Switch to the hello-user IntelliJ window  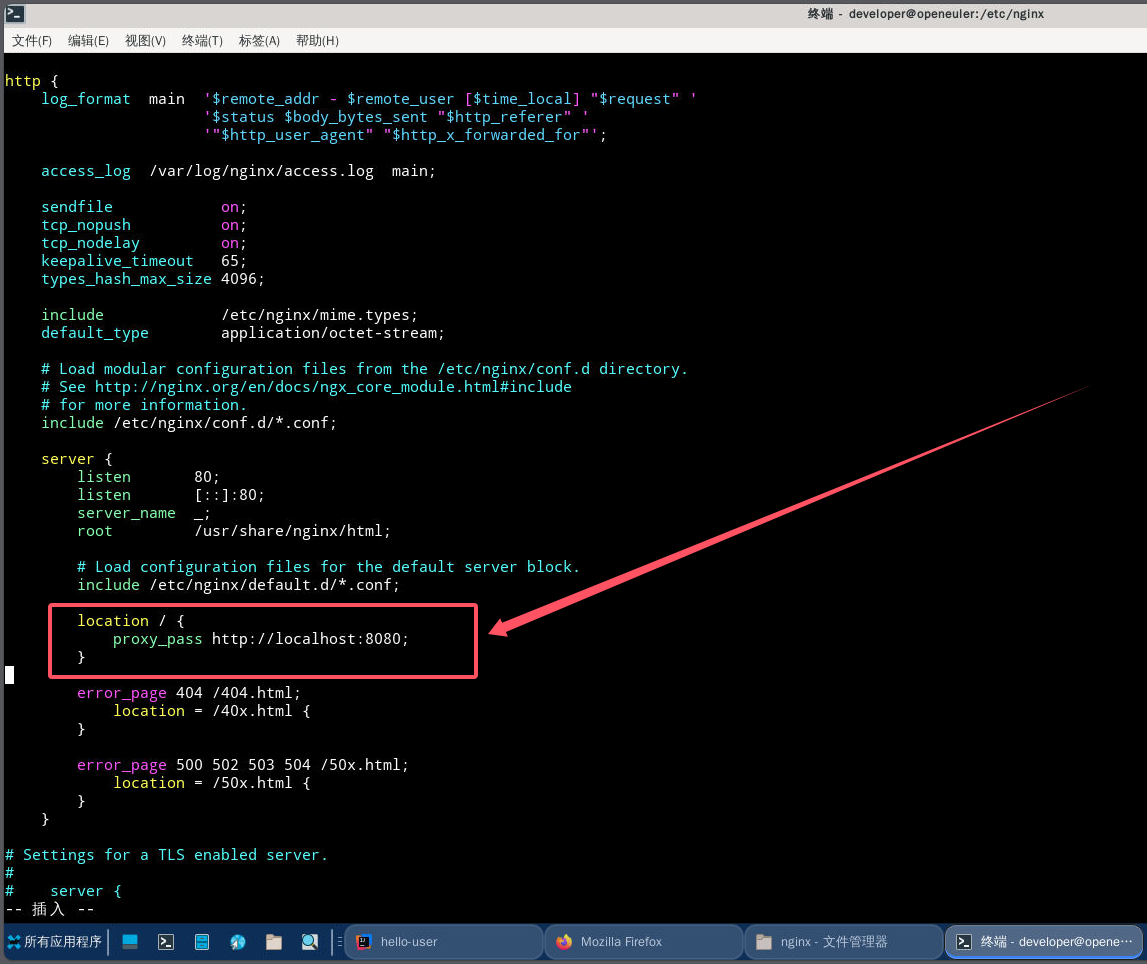[x=444, y=942]
